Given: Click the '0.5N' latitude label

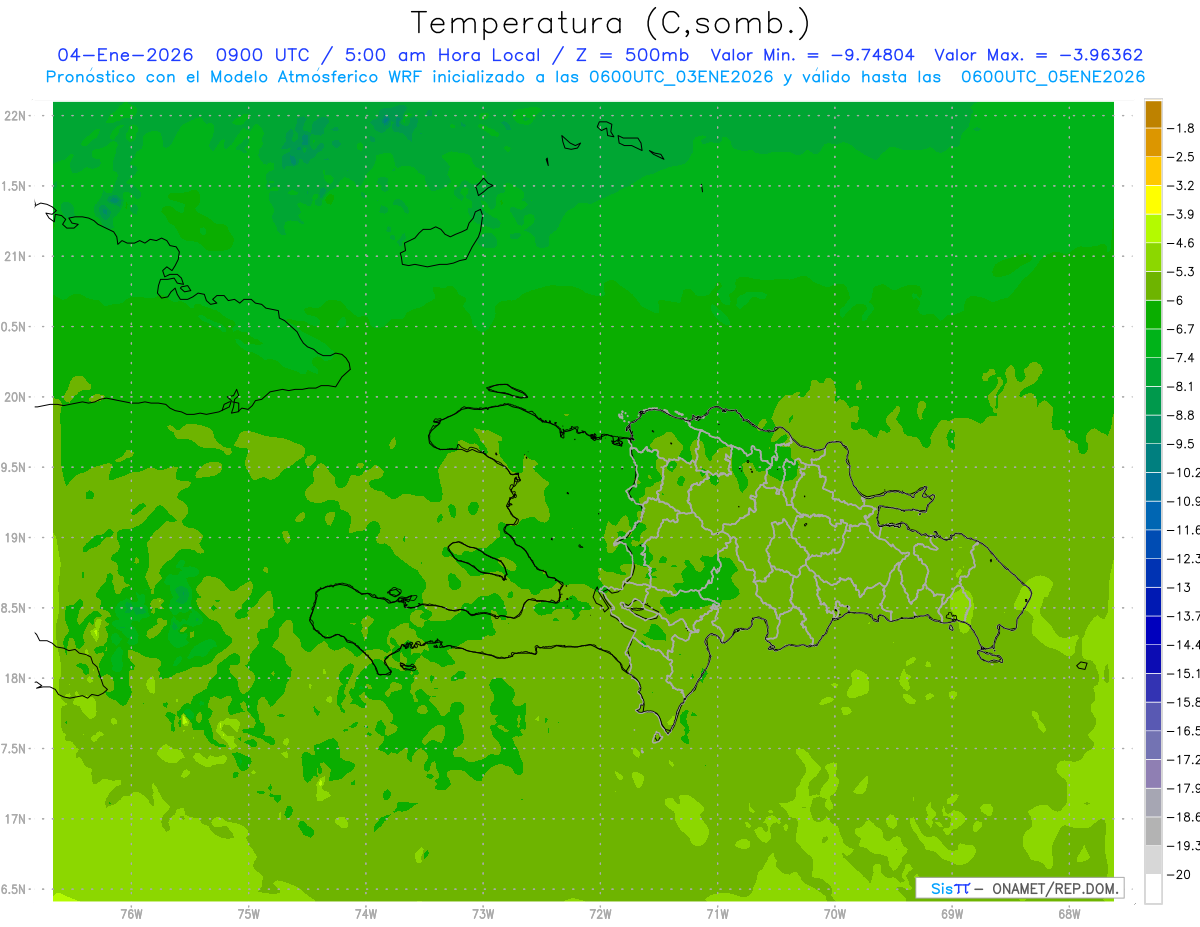Looking at the screenshot, I should point(13,327).
